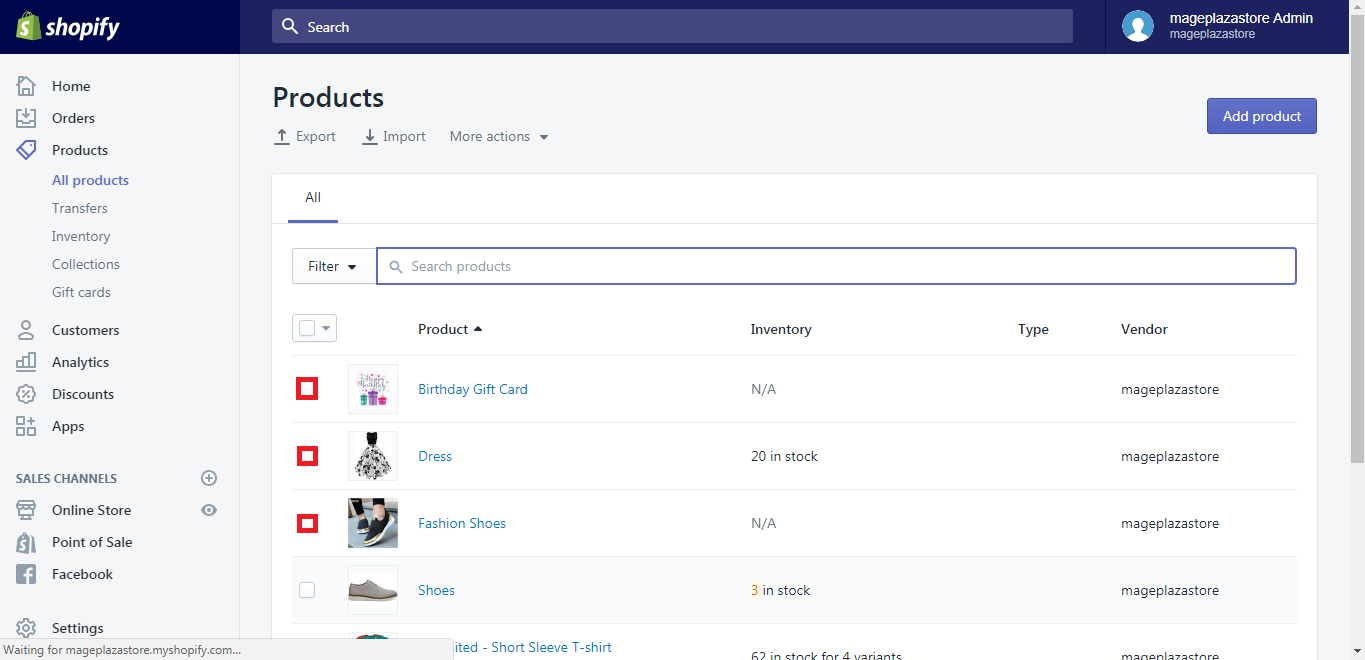Click the admin avatar icon
The image size is (1365, 660).
coord(1138,26)
